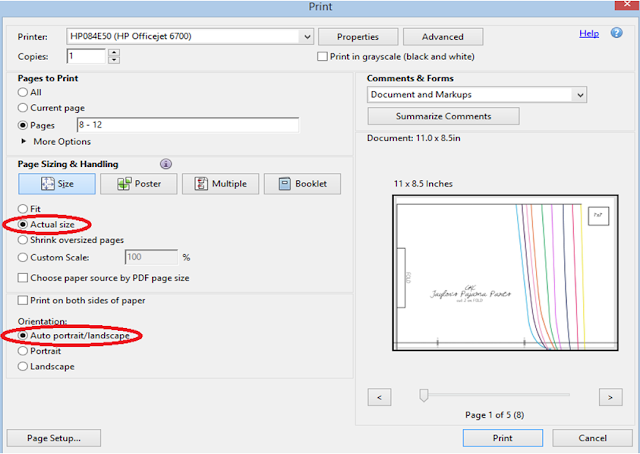Select the Size sizing option
The width and height of the screenshot is (640, 454).
(x=57, y=184)
